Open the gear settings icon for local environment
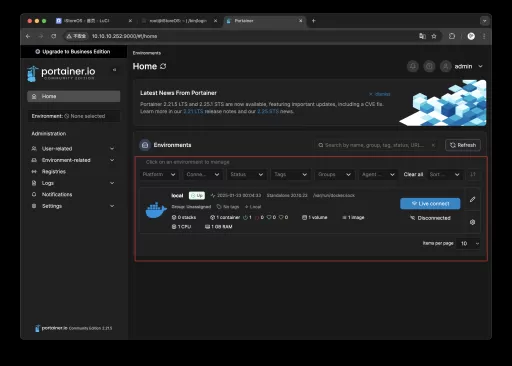Screen dimensions: 512x366 tap(472, 222)
